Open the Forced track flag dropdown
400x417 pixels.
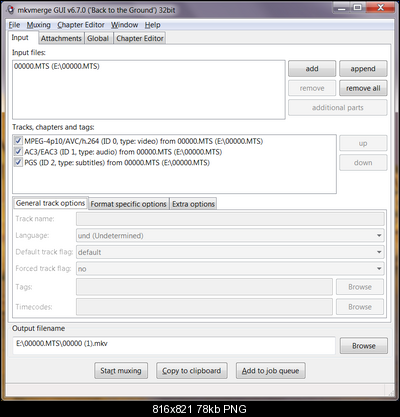pos(230,269)
